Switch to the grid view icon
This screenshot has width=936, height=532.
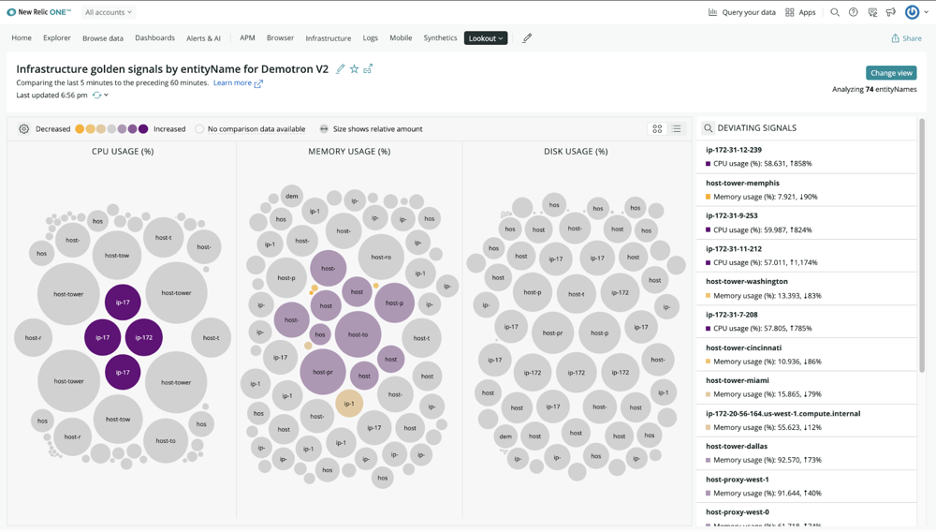(657, 129)
